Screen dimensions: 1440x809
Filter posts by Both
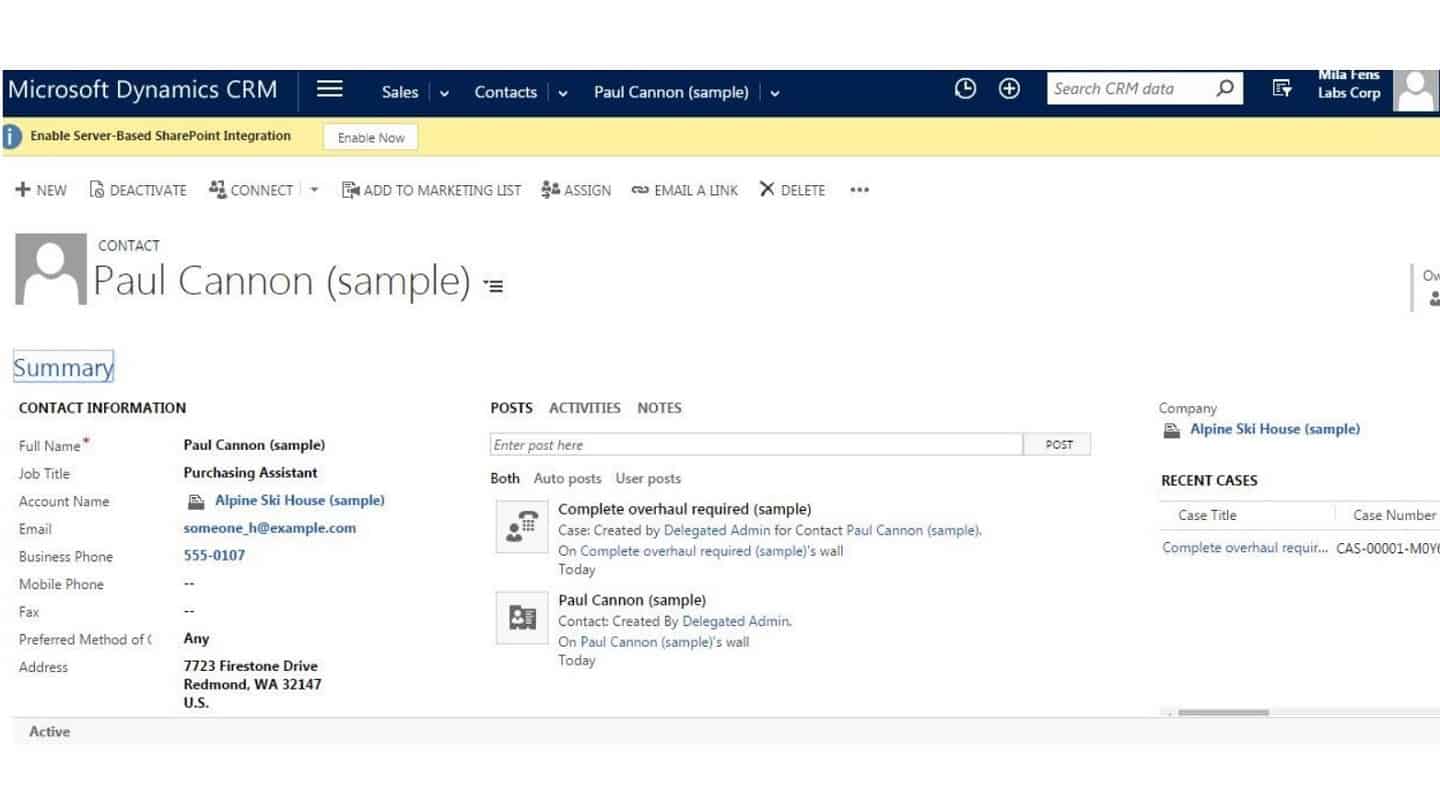coord(505,478)
